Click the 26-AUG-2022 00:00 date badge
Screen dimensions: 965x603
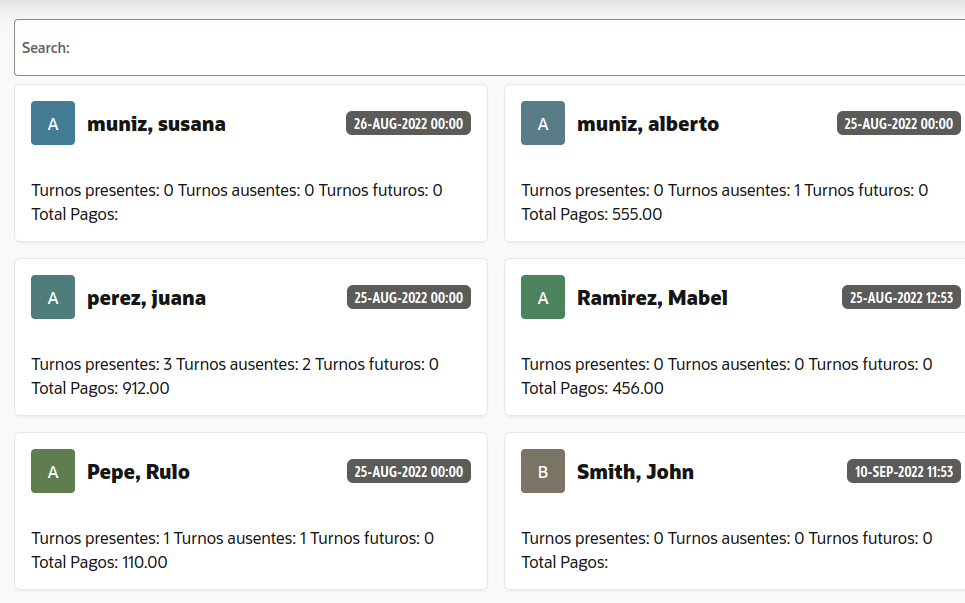409,124
